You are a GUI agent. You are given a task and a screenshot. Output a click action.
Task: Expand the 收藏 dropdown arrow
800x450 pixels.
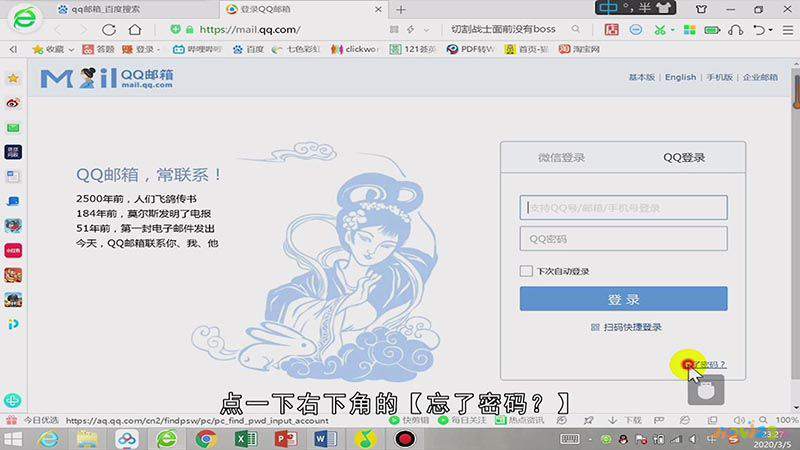[x=71, y=49]
